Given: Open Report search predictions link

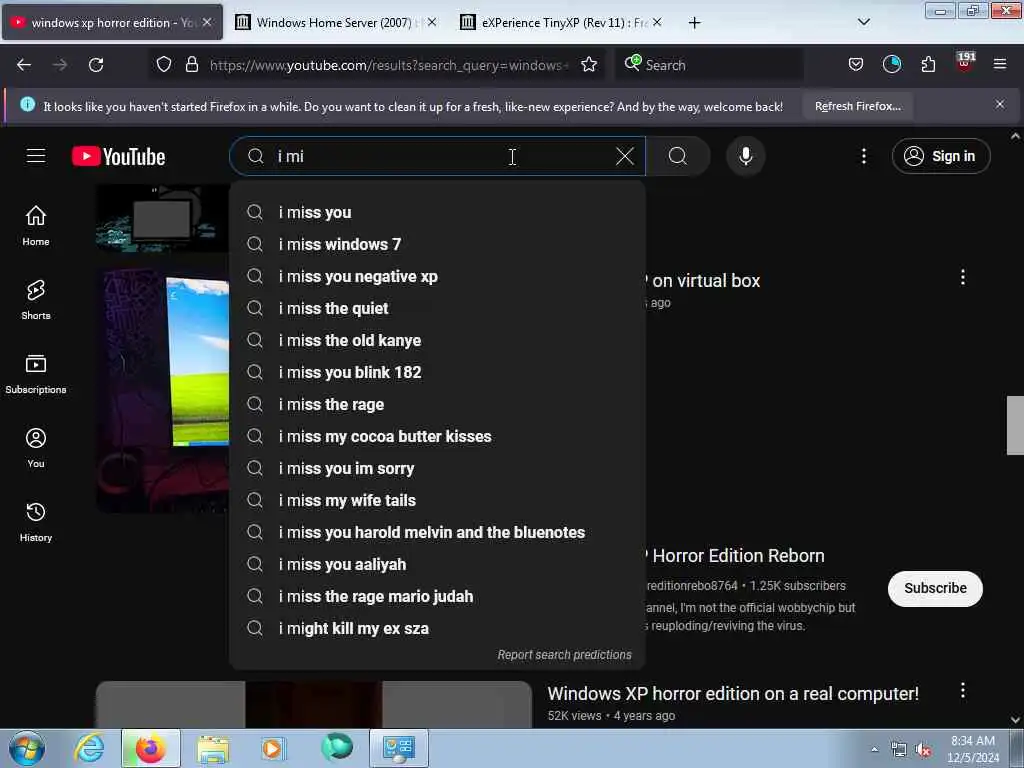Looking at the screenshot, I should pyautogui.click(x=564, y=654).
